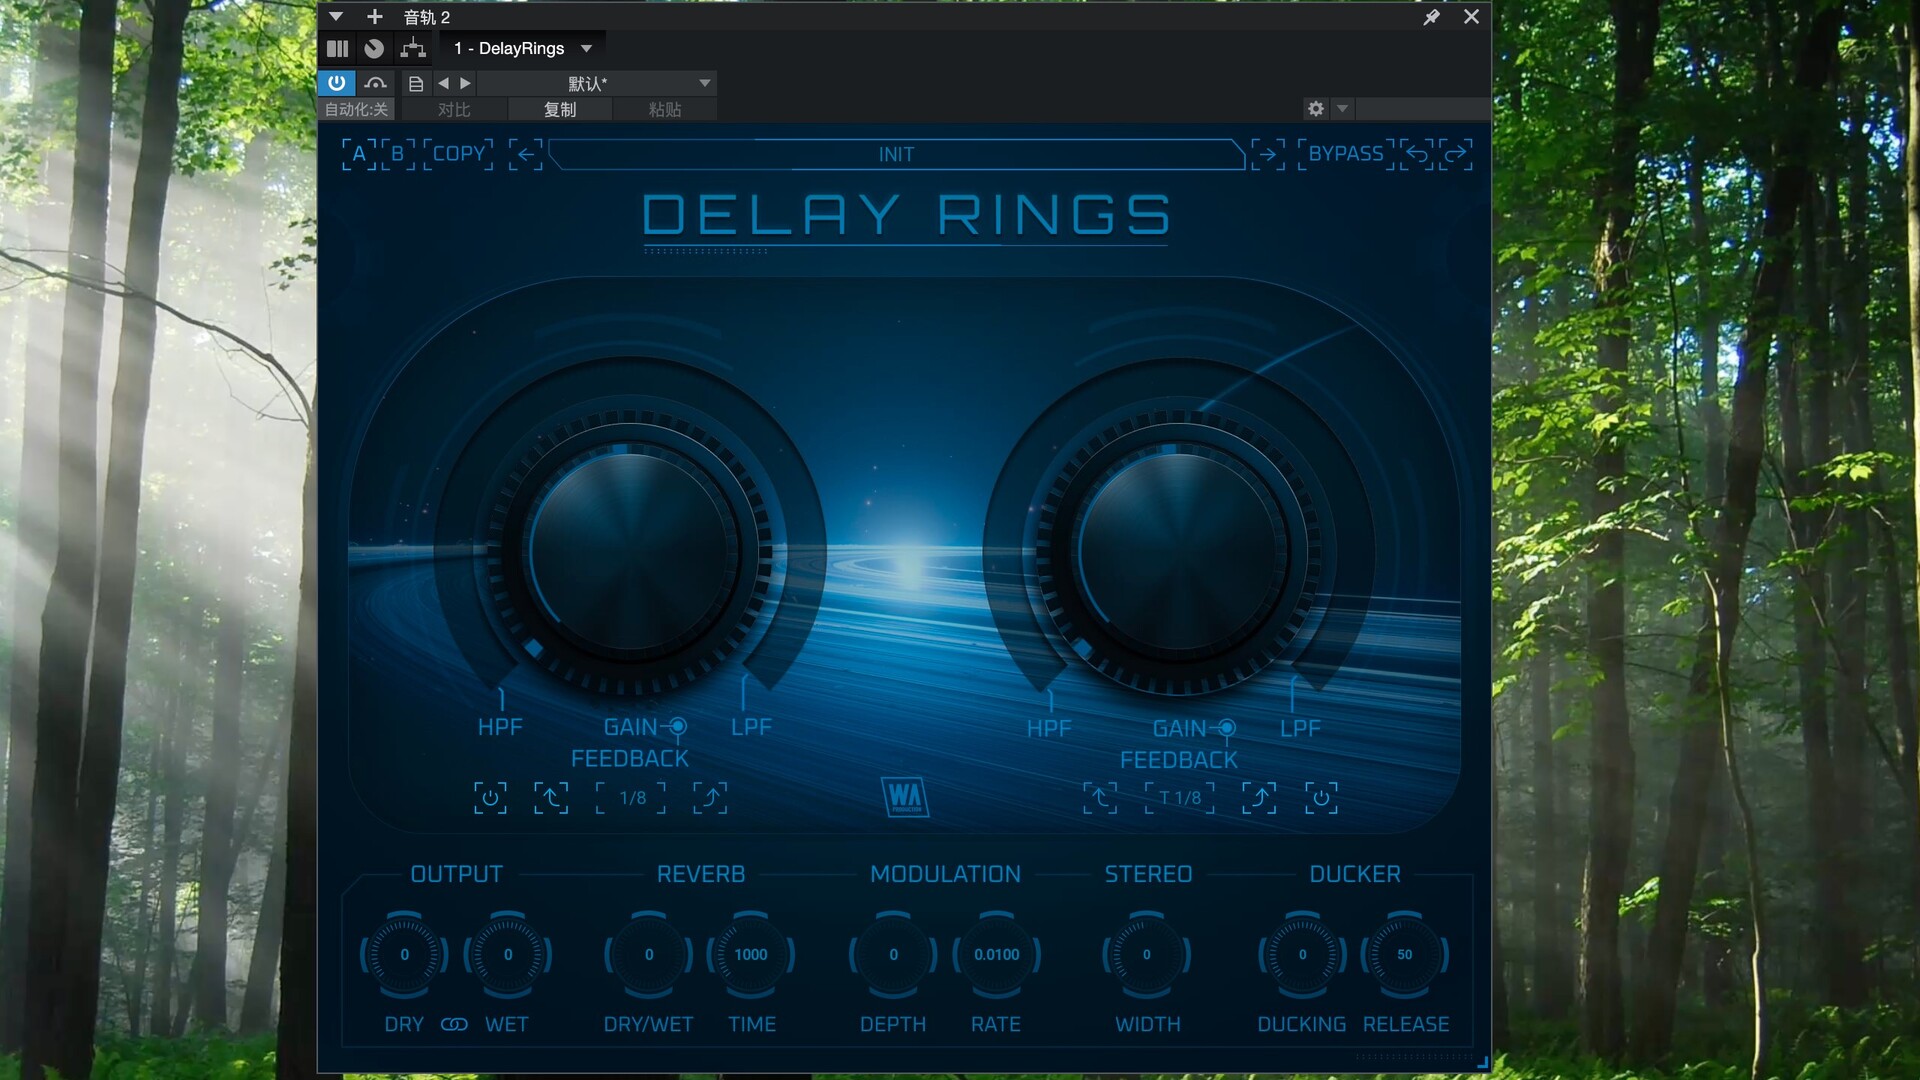
Task: Toggle the plugin power activate button
Action: (336, 83)
